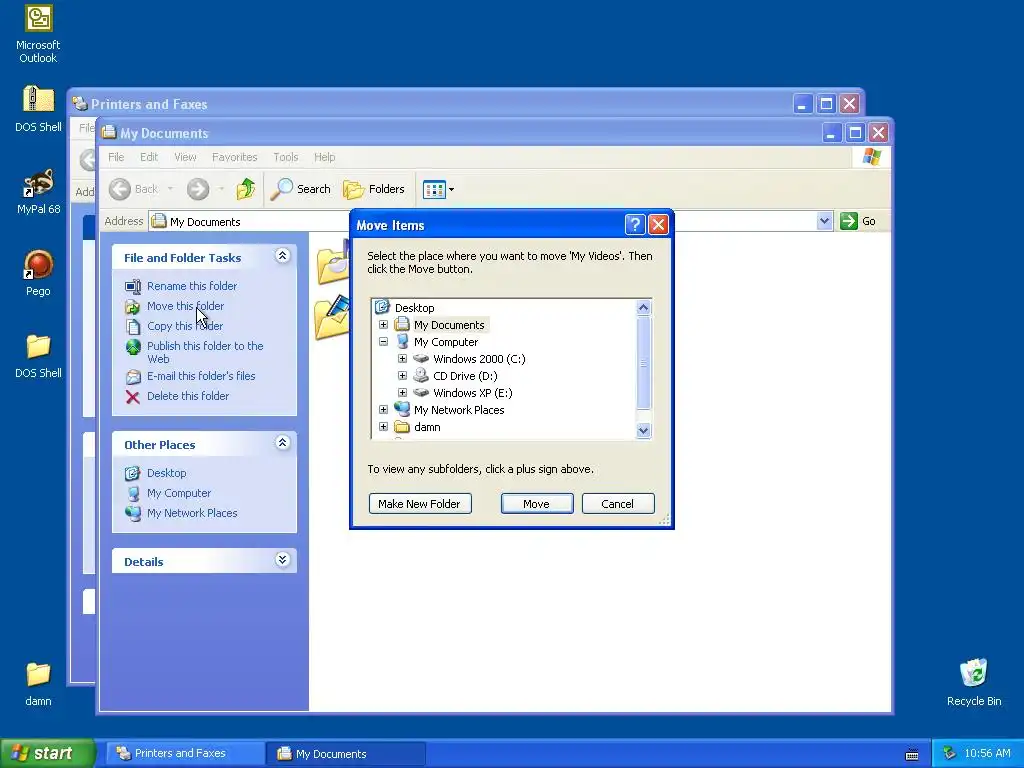Expand the damn folder tree node
Screen dimensions: 1024x768
(x=383, y=426)
